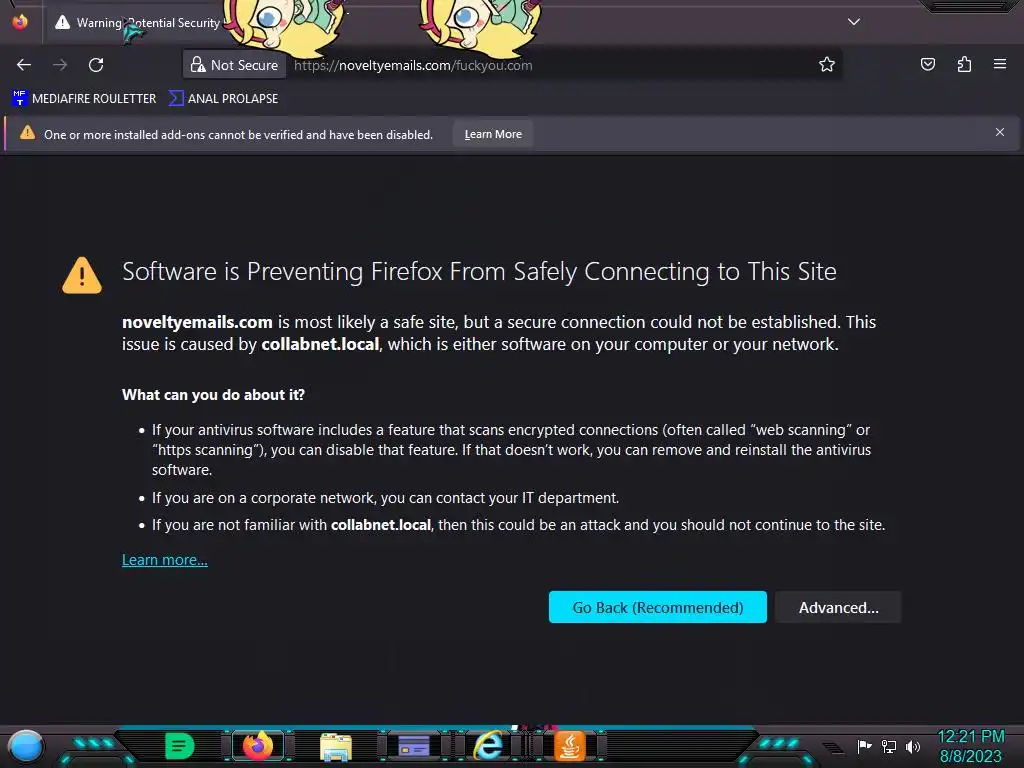Viewport: 1024px width, 768px height.
Task: Open the Advanced… options
Action: 839,607
